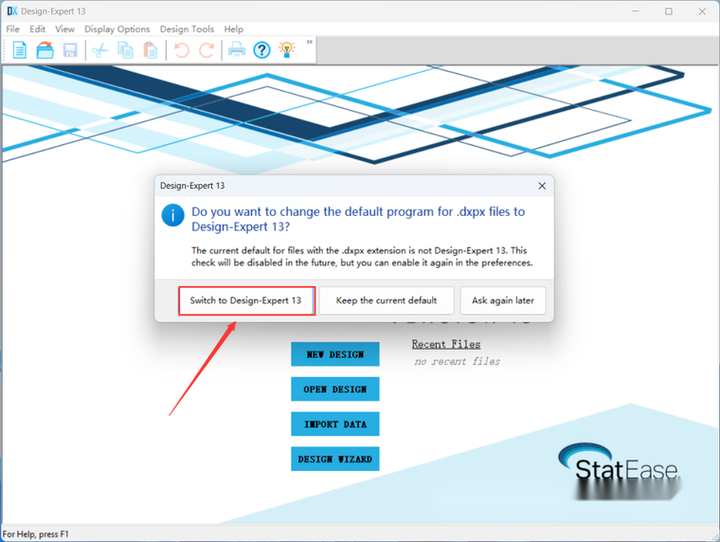Expand toolbar overflow chevron
This screenshot has height=542, width=720.
[x=309, y=42]
